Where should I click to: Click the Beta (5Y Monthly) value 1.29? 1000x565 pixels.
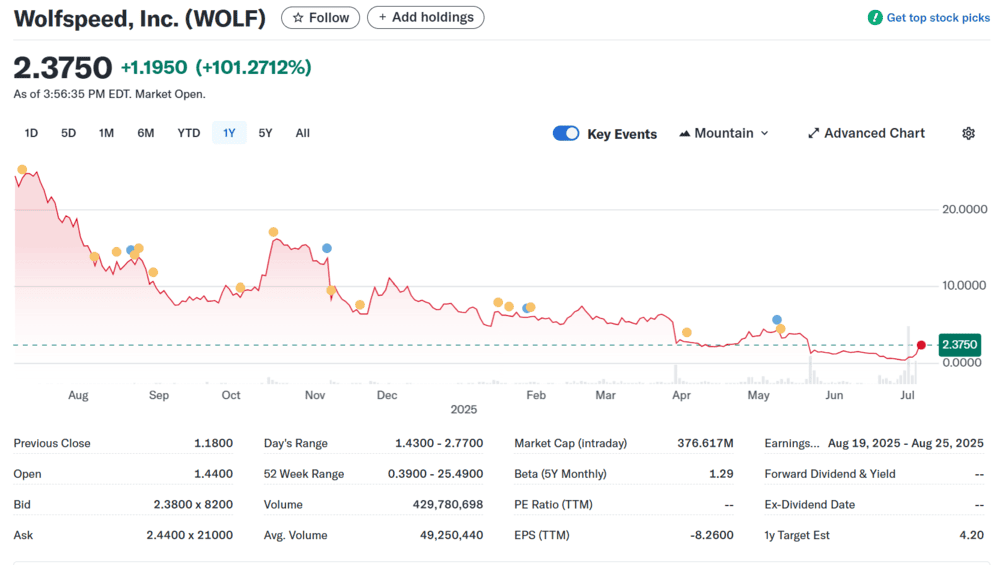click(721, 474)
